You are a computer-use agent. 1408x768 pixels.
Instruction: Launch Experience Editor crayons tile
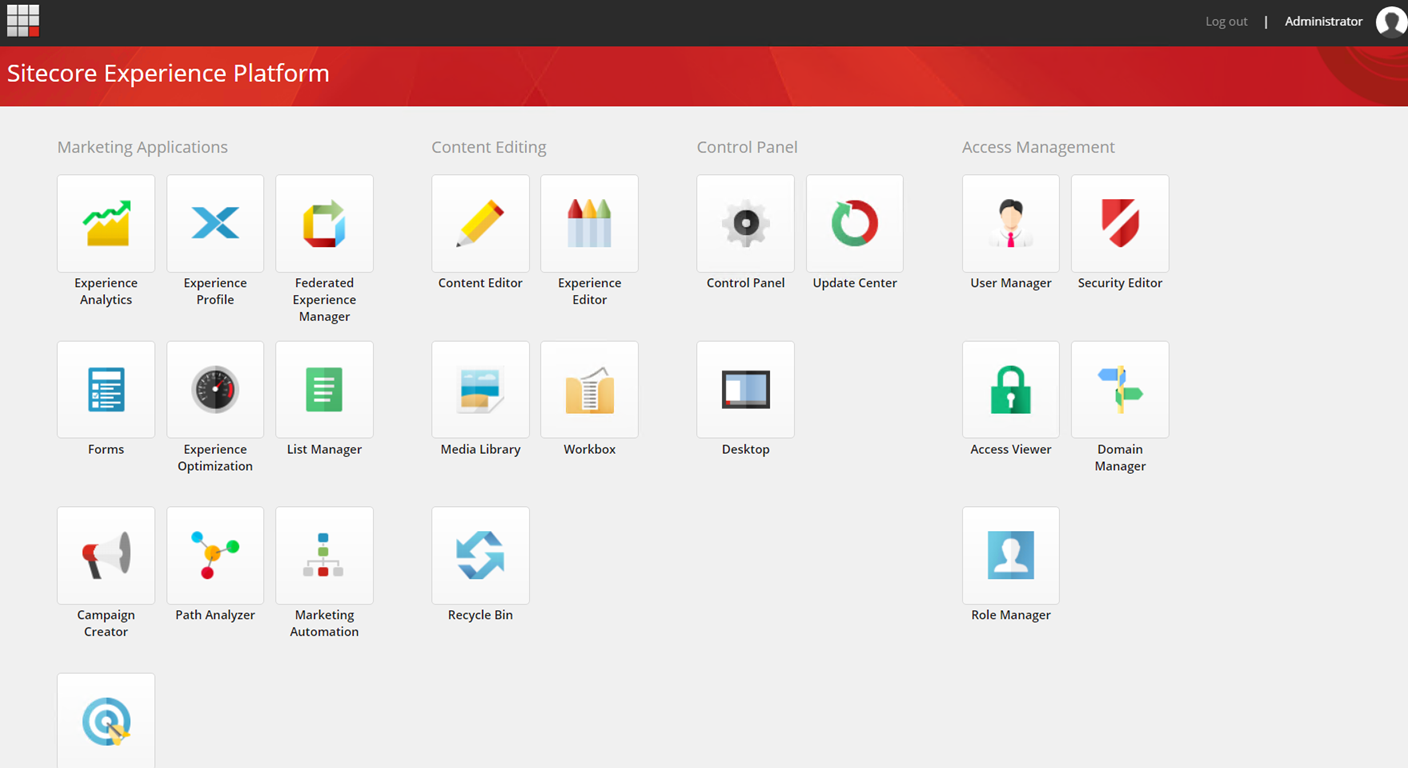click(x=589, y=223)
